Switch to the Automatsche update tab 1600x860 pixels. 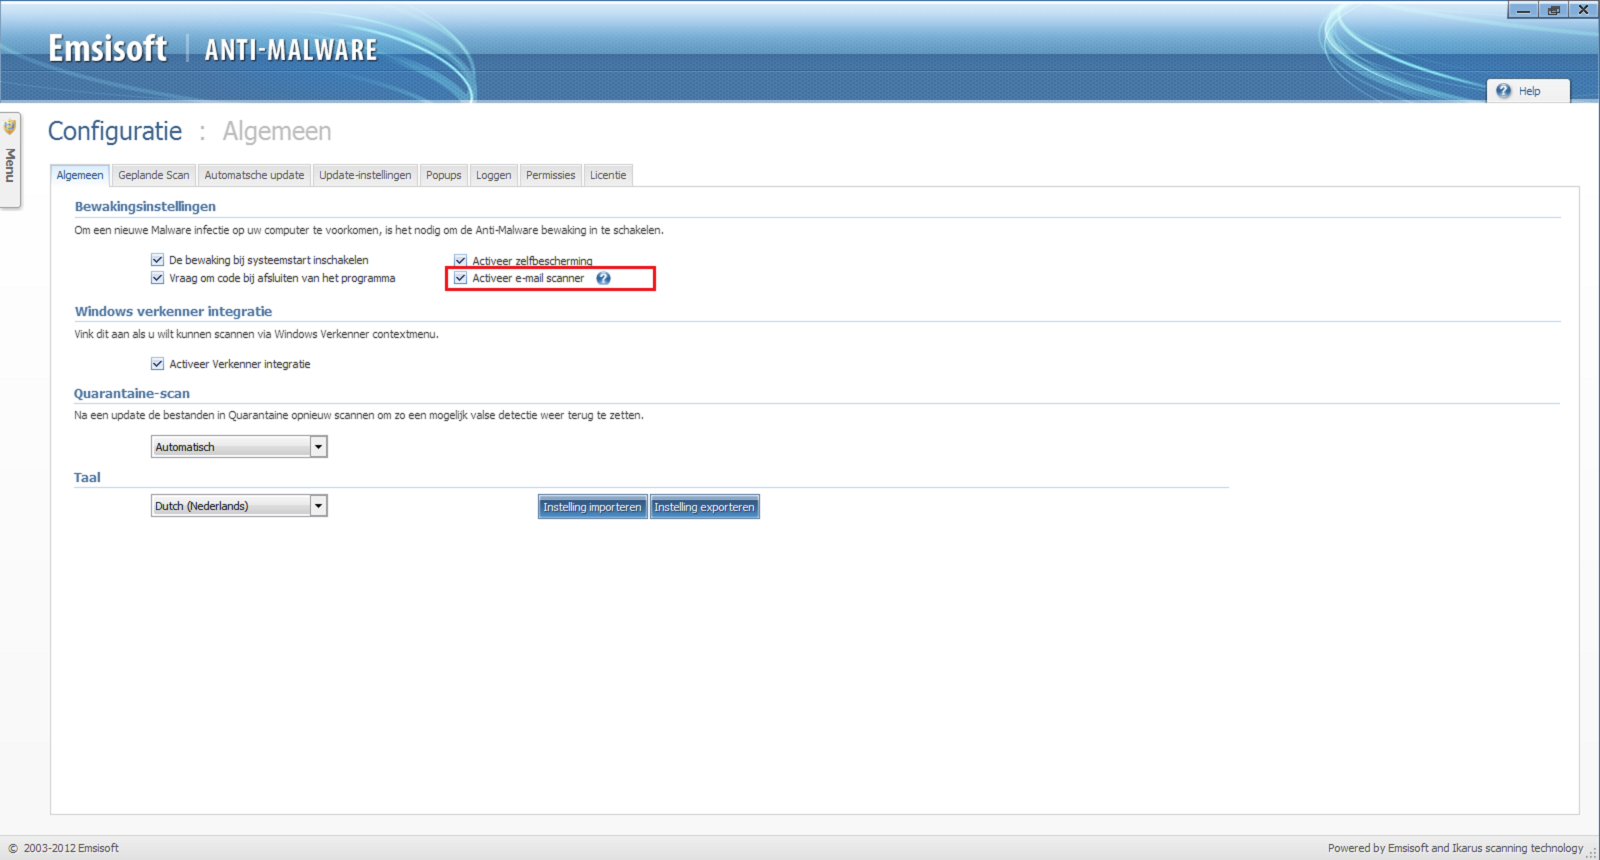(254, 175)
